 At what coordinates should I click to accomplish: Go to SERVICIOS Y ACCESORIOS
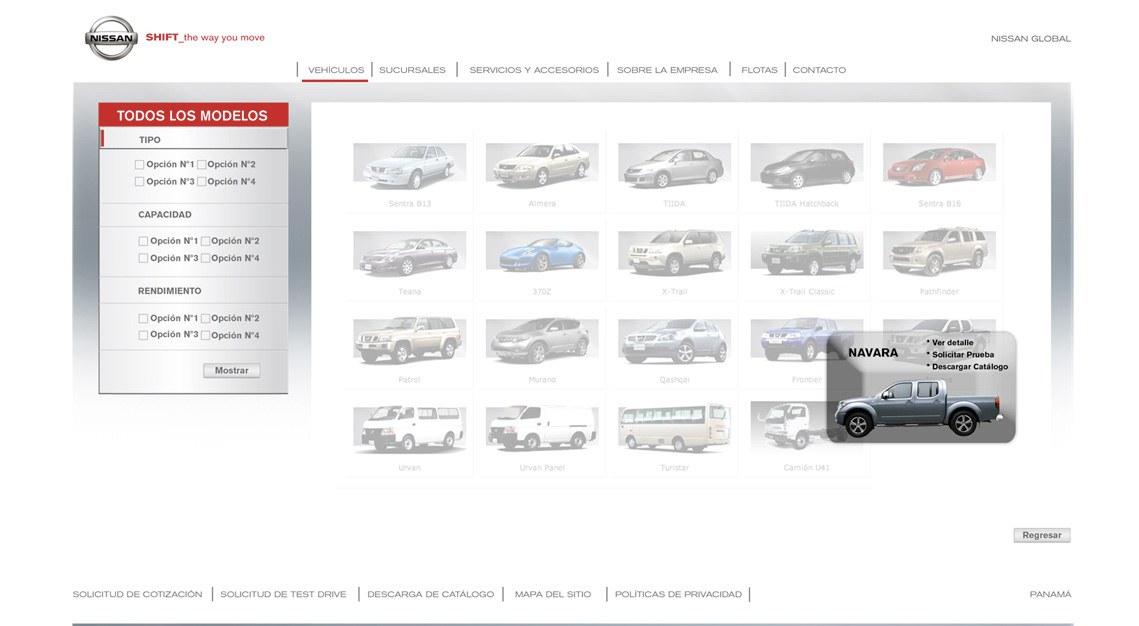534,70
